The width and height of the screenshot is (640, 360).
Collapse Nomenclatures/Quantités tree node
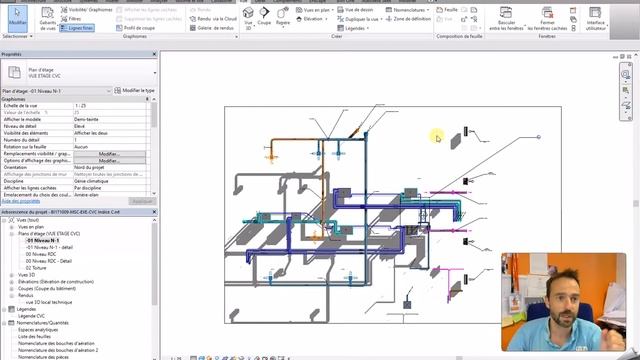click(x=4, y=323)
